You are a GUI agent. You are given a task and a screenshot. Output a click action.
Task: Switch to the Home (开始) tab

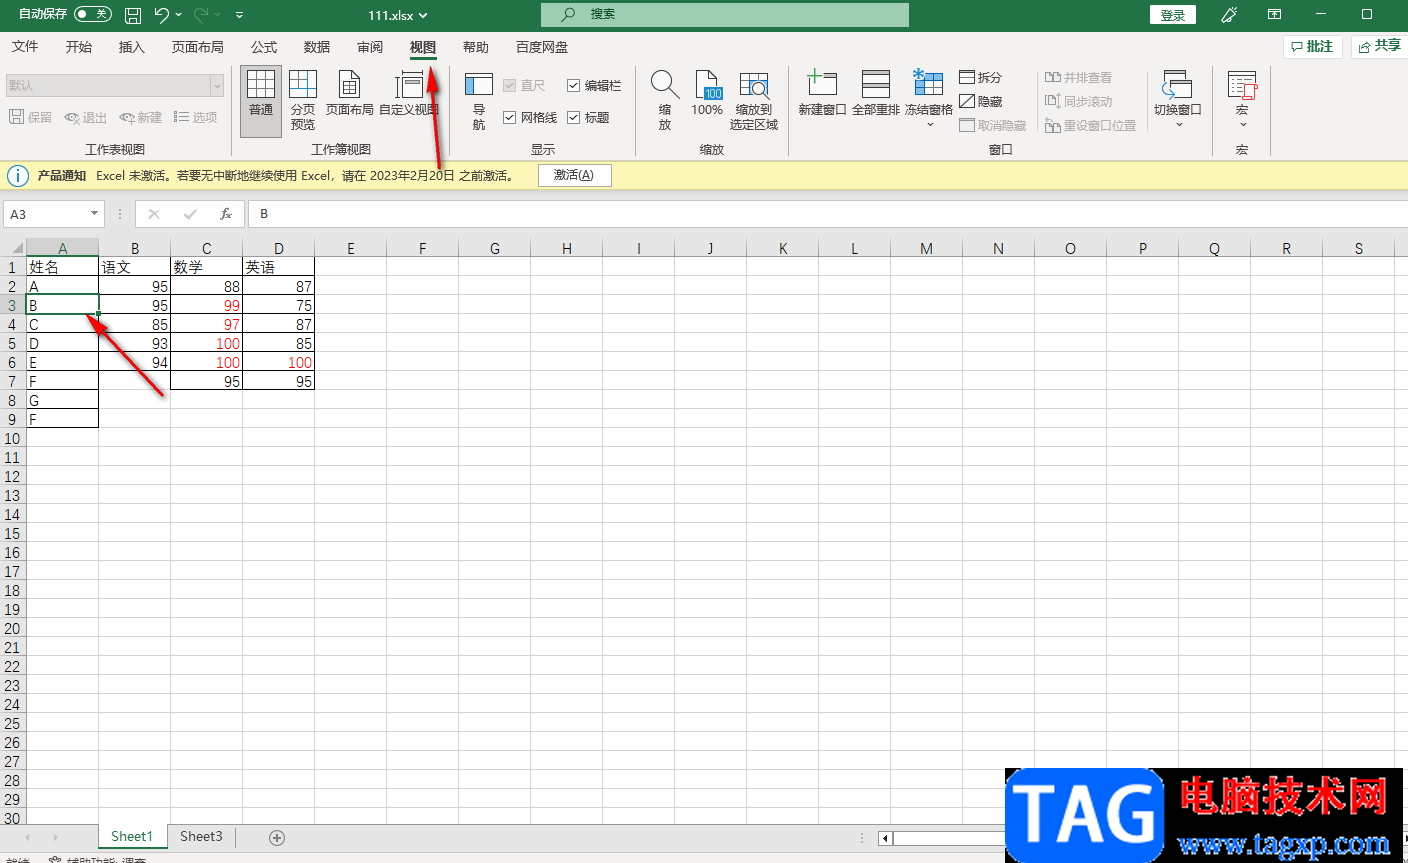pyautogui.click(x=79, y=47)
